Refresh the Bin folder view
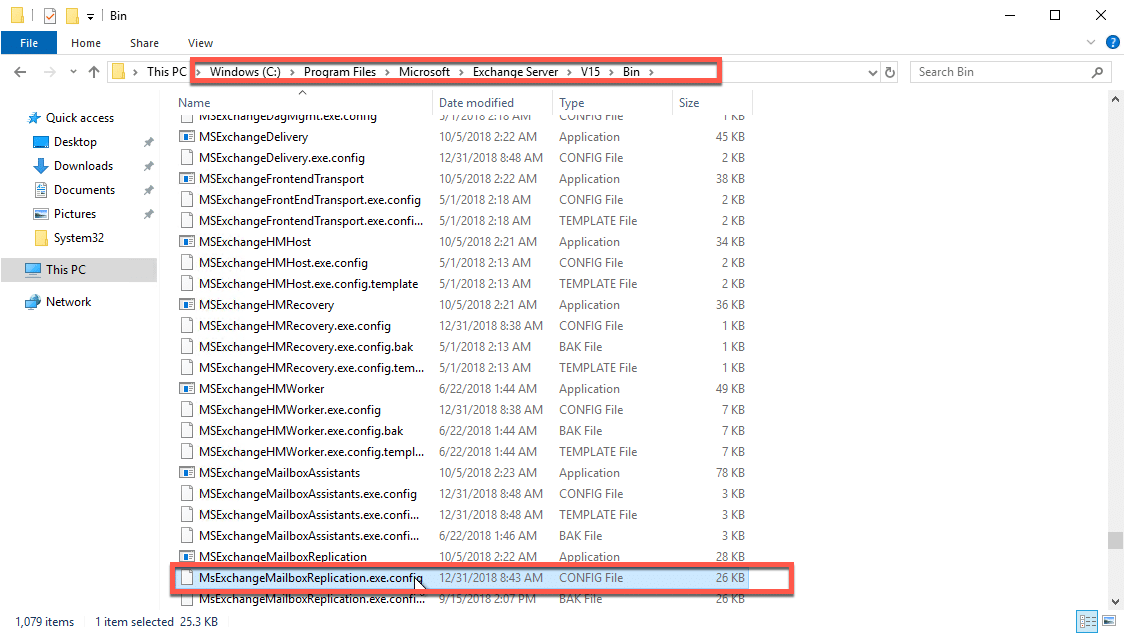Viewport: 1124px width, 633px height. [890, 71]
